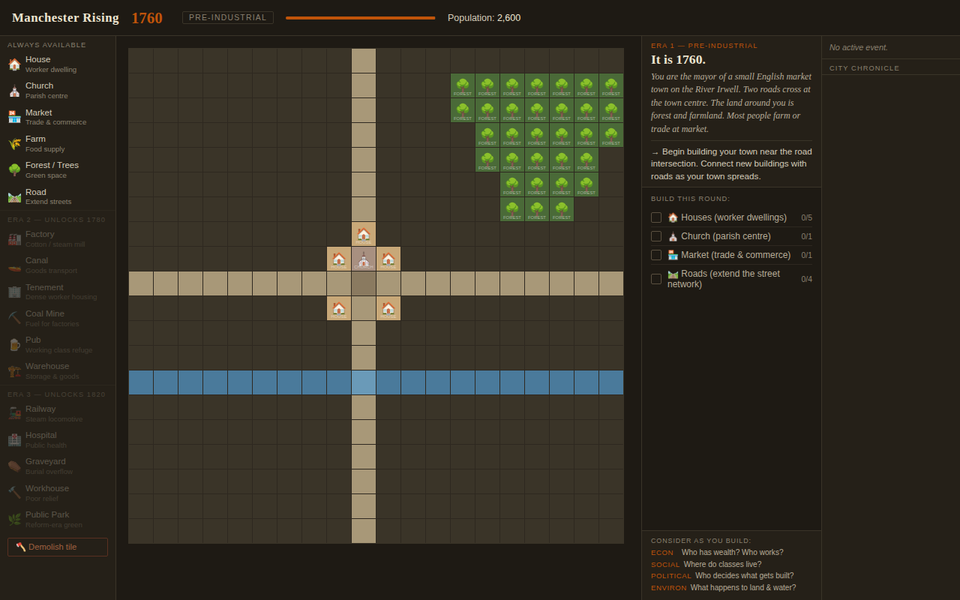
Task: Click the house tile right of the church
Action: 388,259
